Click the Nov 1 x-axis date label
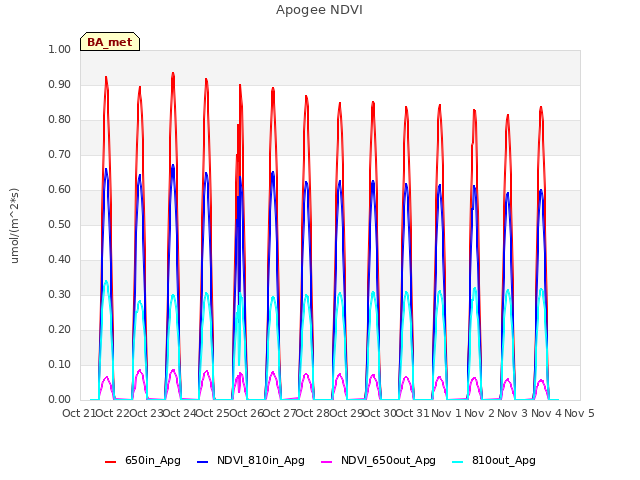This screenshot has height=480, width=640. point(446,413)
